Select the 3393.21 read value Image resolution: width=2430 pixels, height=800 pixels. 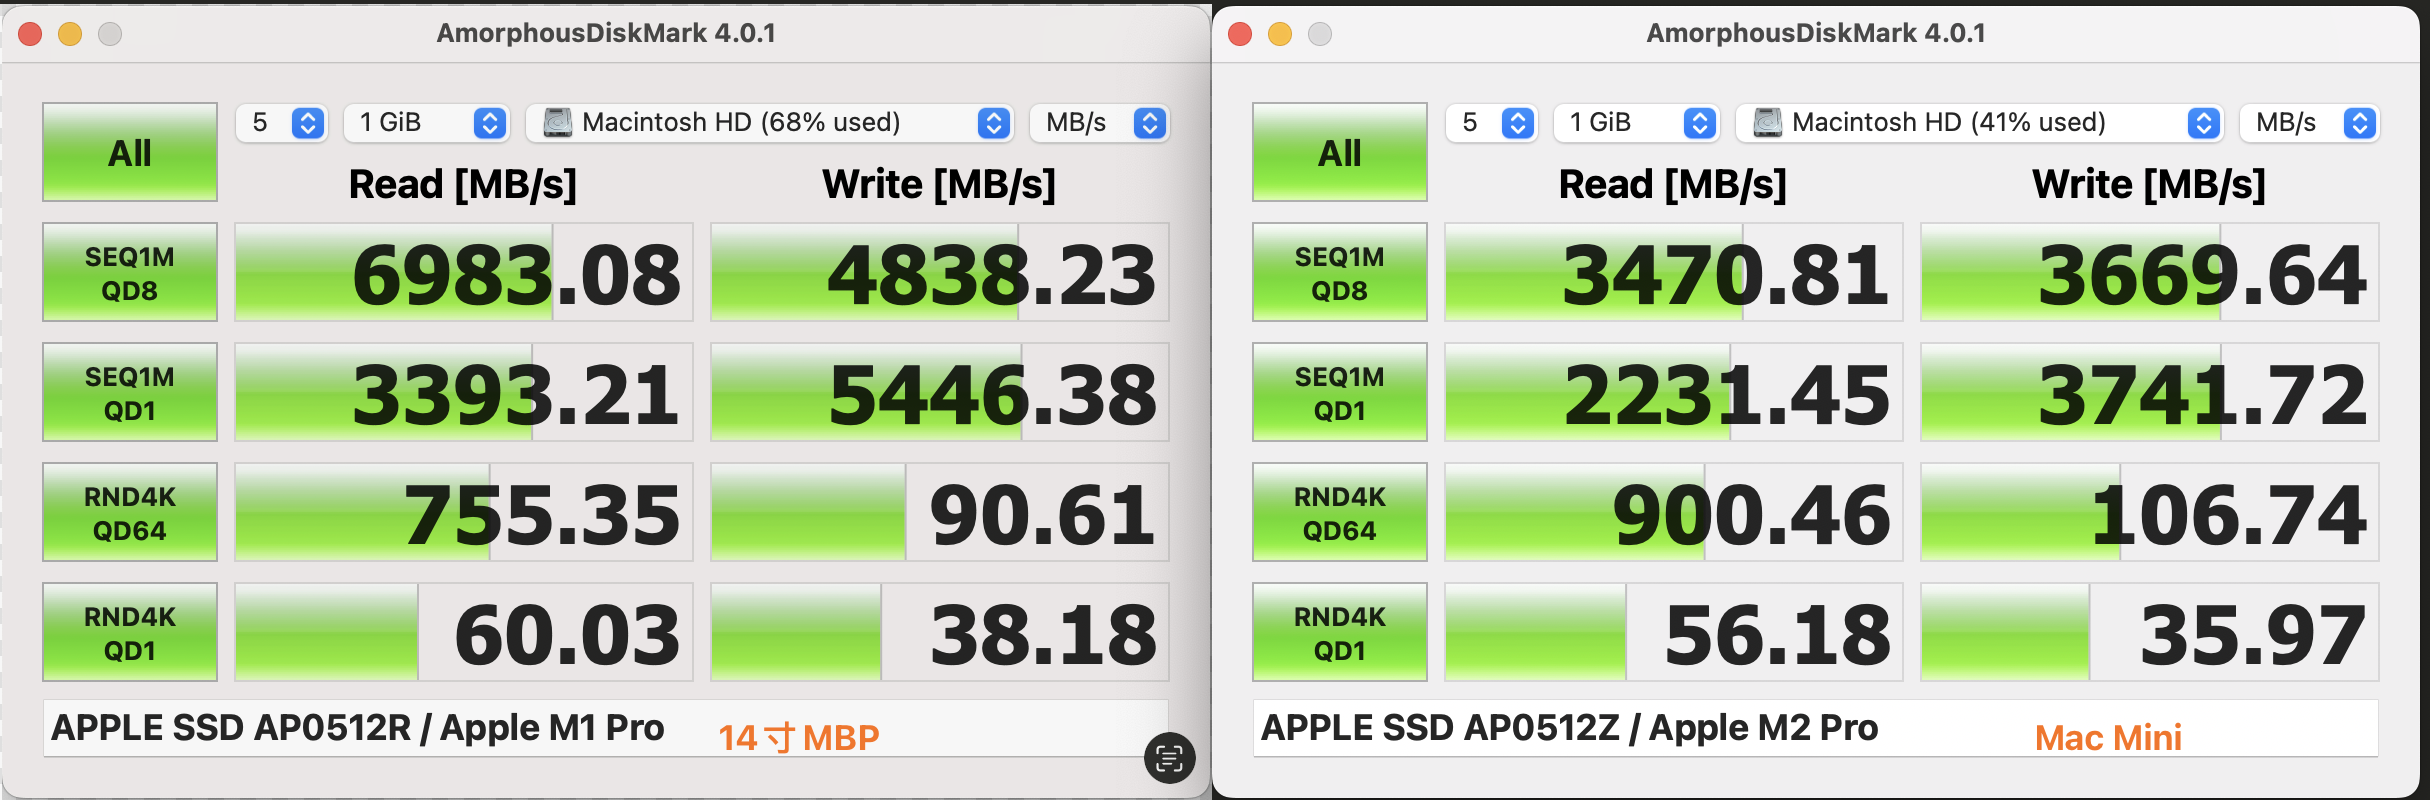(x=464, y=392)
